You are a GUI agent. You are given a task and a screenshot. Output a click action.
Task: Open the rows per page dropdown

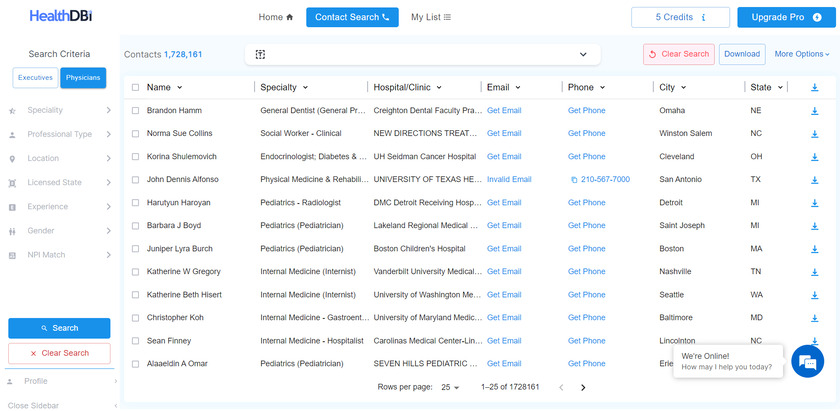[x=450, y=387]
